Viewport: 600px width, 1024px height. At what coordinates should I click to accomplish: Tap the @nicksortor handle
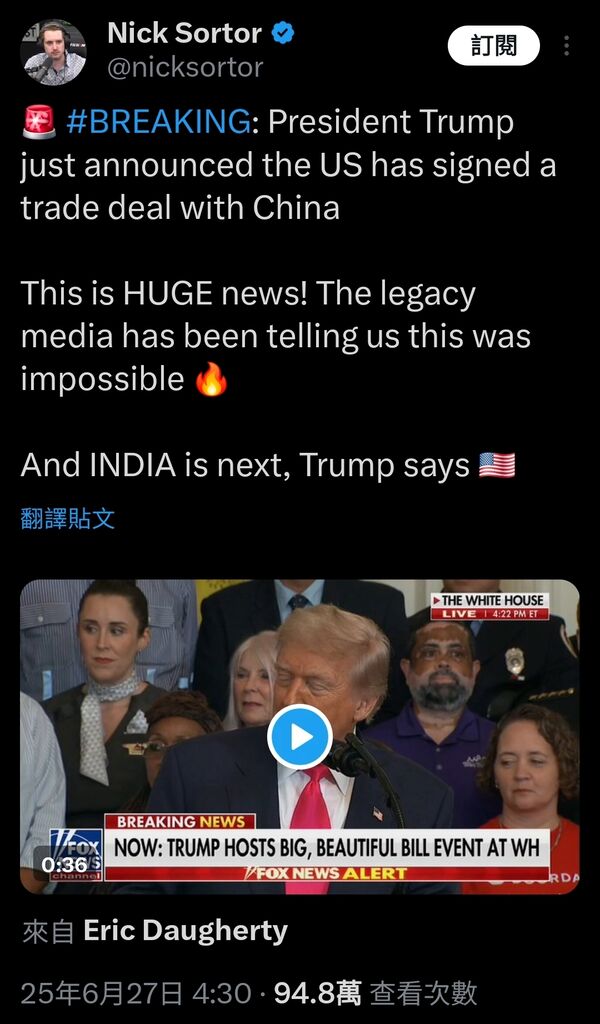pos(185,67)
